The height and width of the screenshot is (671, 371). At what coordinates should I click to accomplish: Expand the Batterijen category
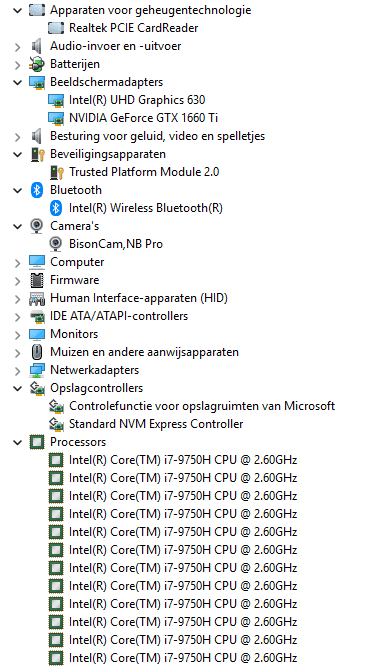pyautogui.click(x=18, y=64)
